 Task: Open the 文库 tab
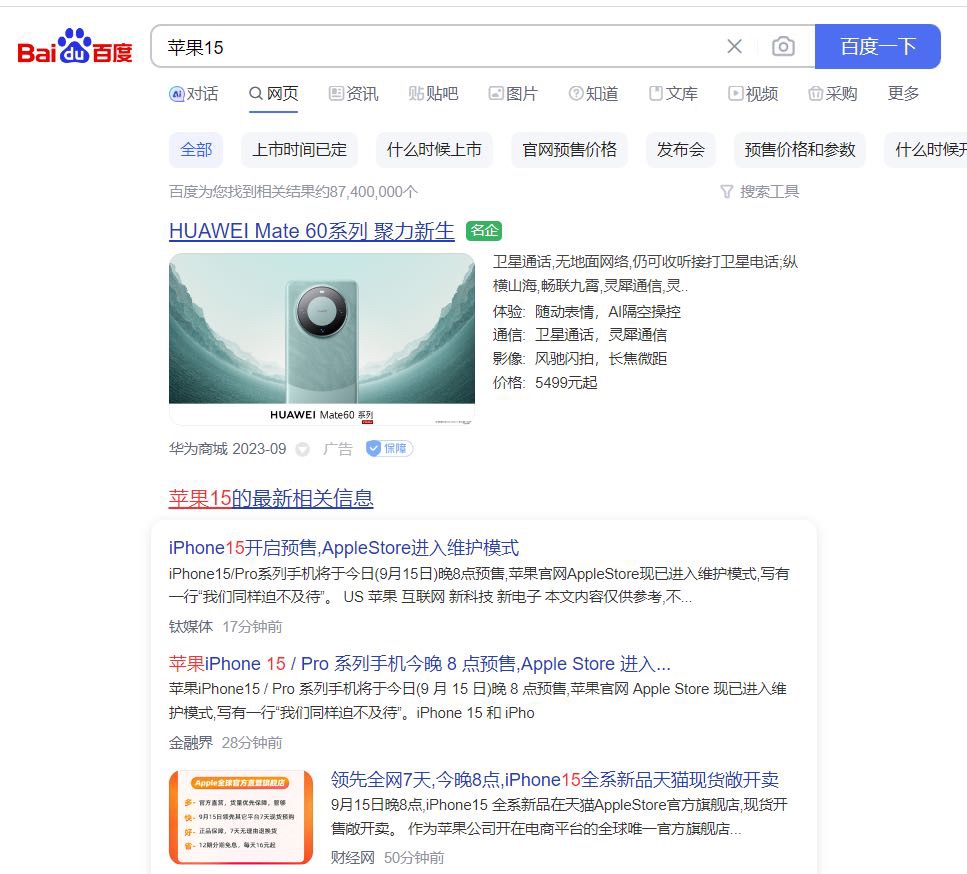point(673,94)
